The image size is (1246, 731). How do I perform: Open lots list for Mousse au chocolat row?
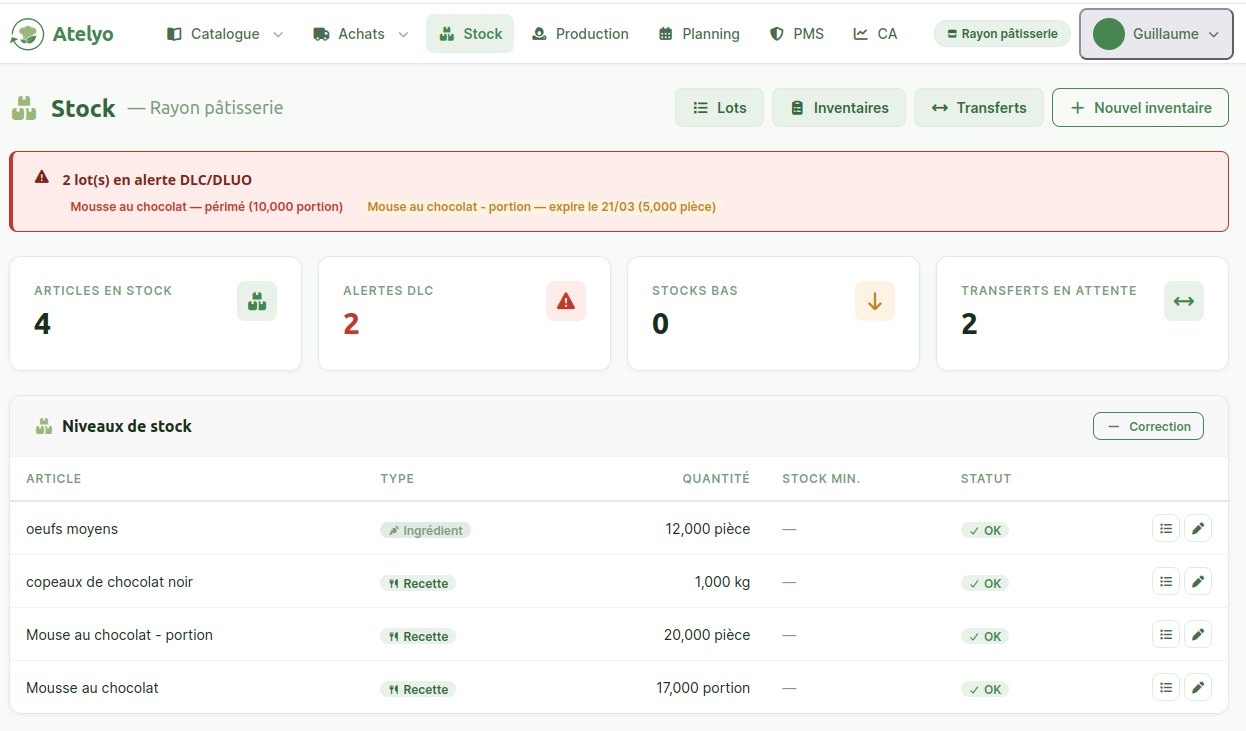1165,688
